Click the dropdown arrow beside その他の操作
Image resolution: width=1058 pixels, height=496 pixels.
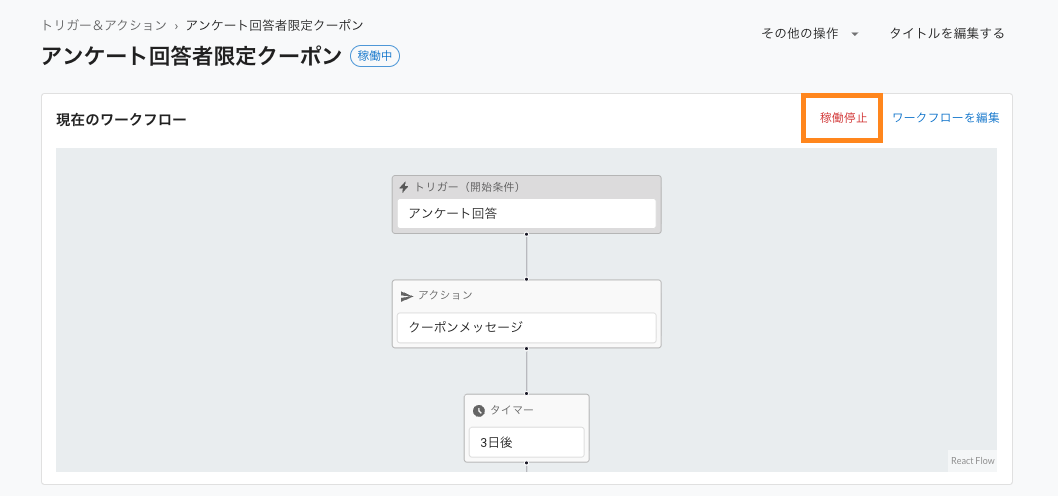tap(855, 34)
